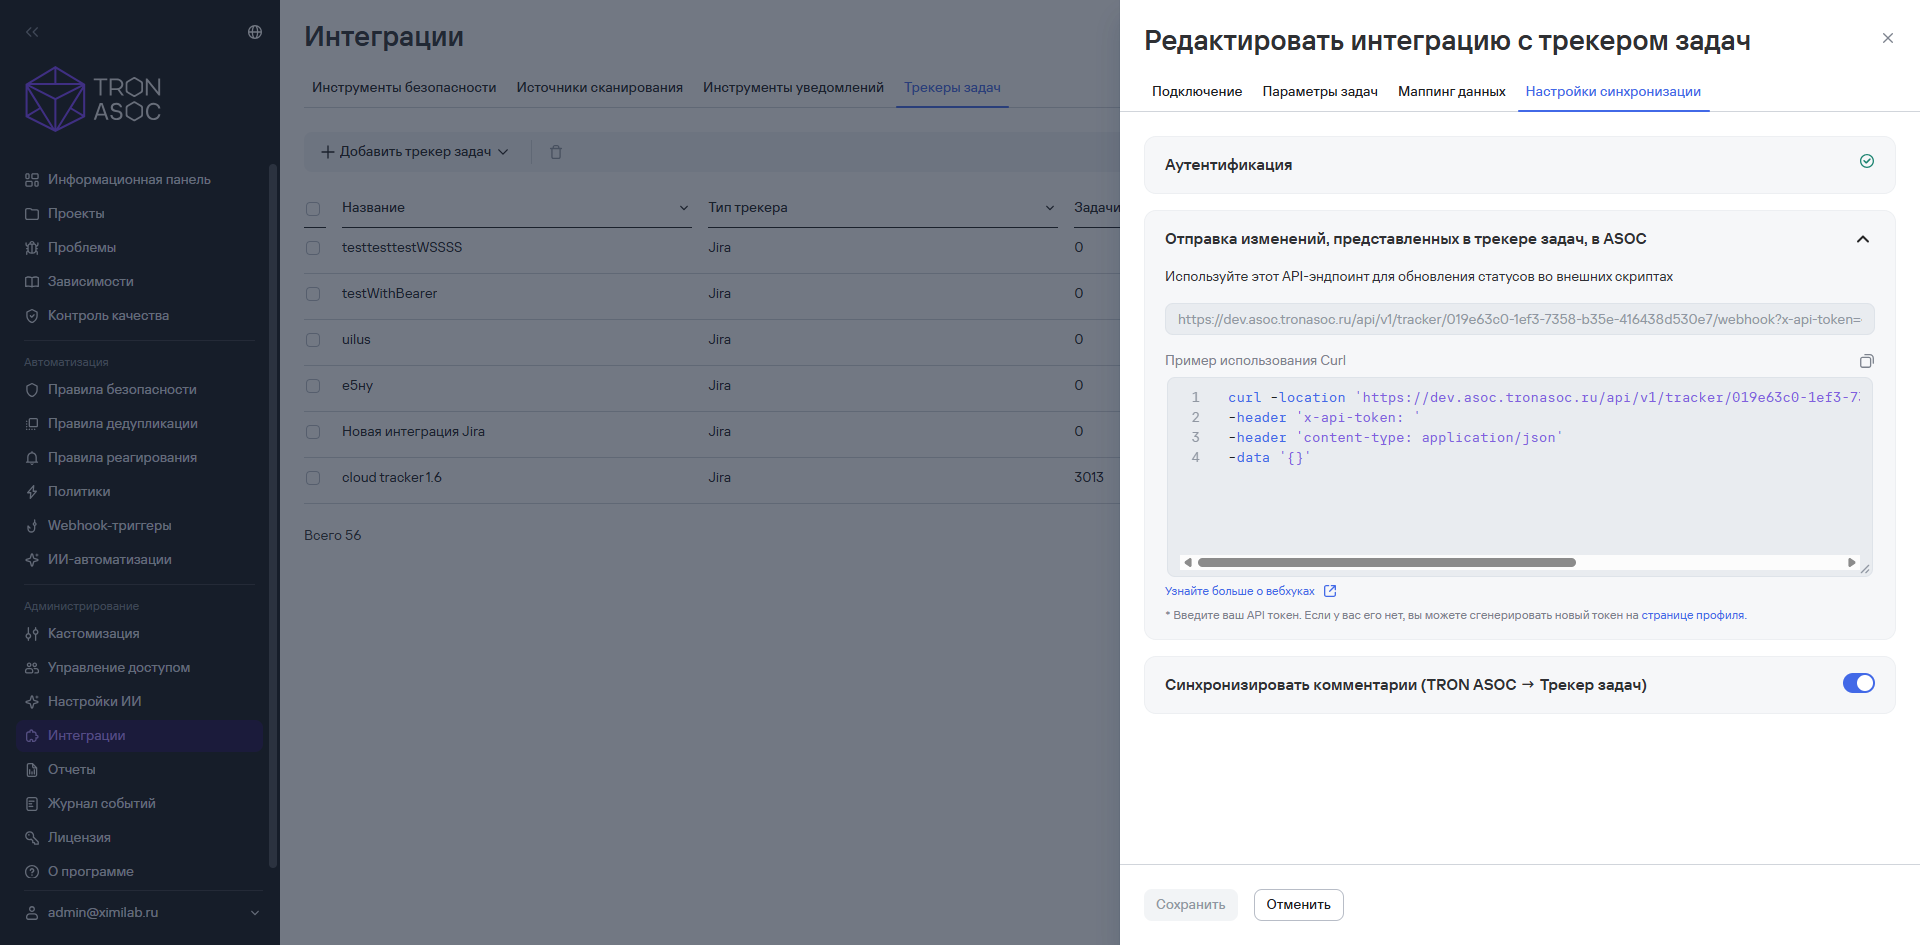
Task: Open Информационная панель in sidebar
Action: 129,180
